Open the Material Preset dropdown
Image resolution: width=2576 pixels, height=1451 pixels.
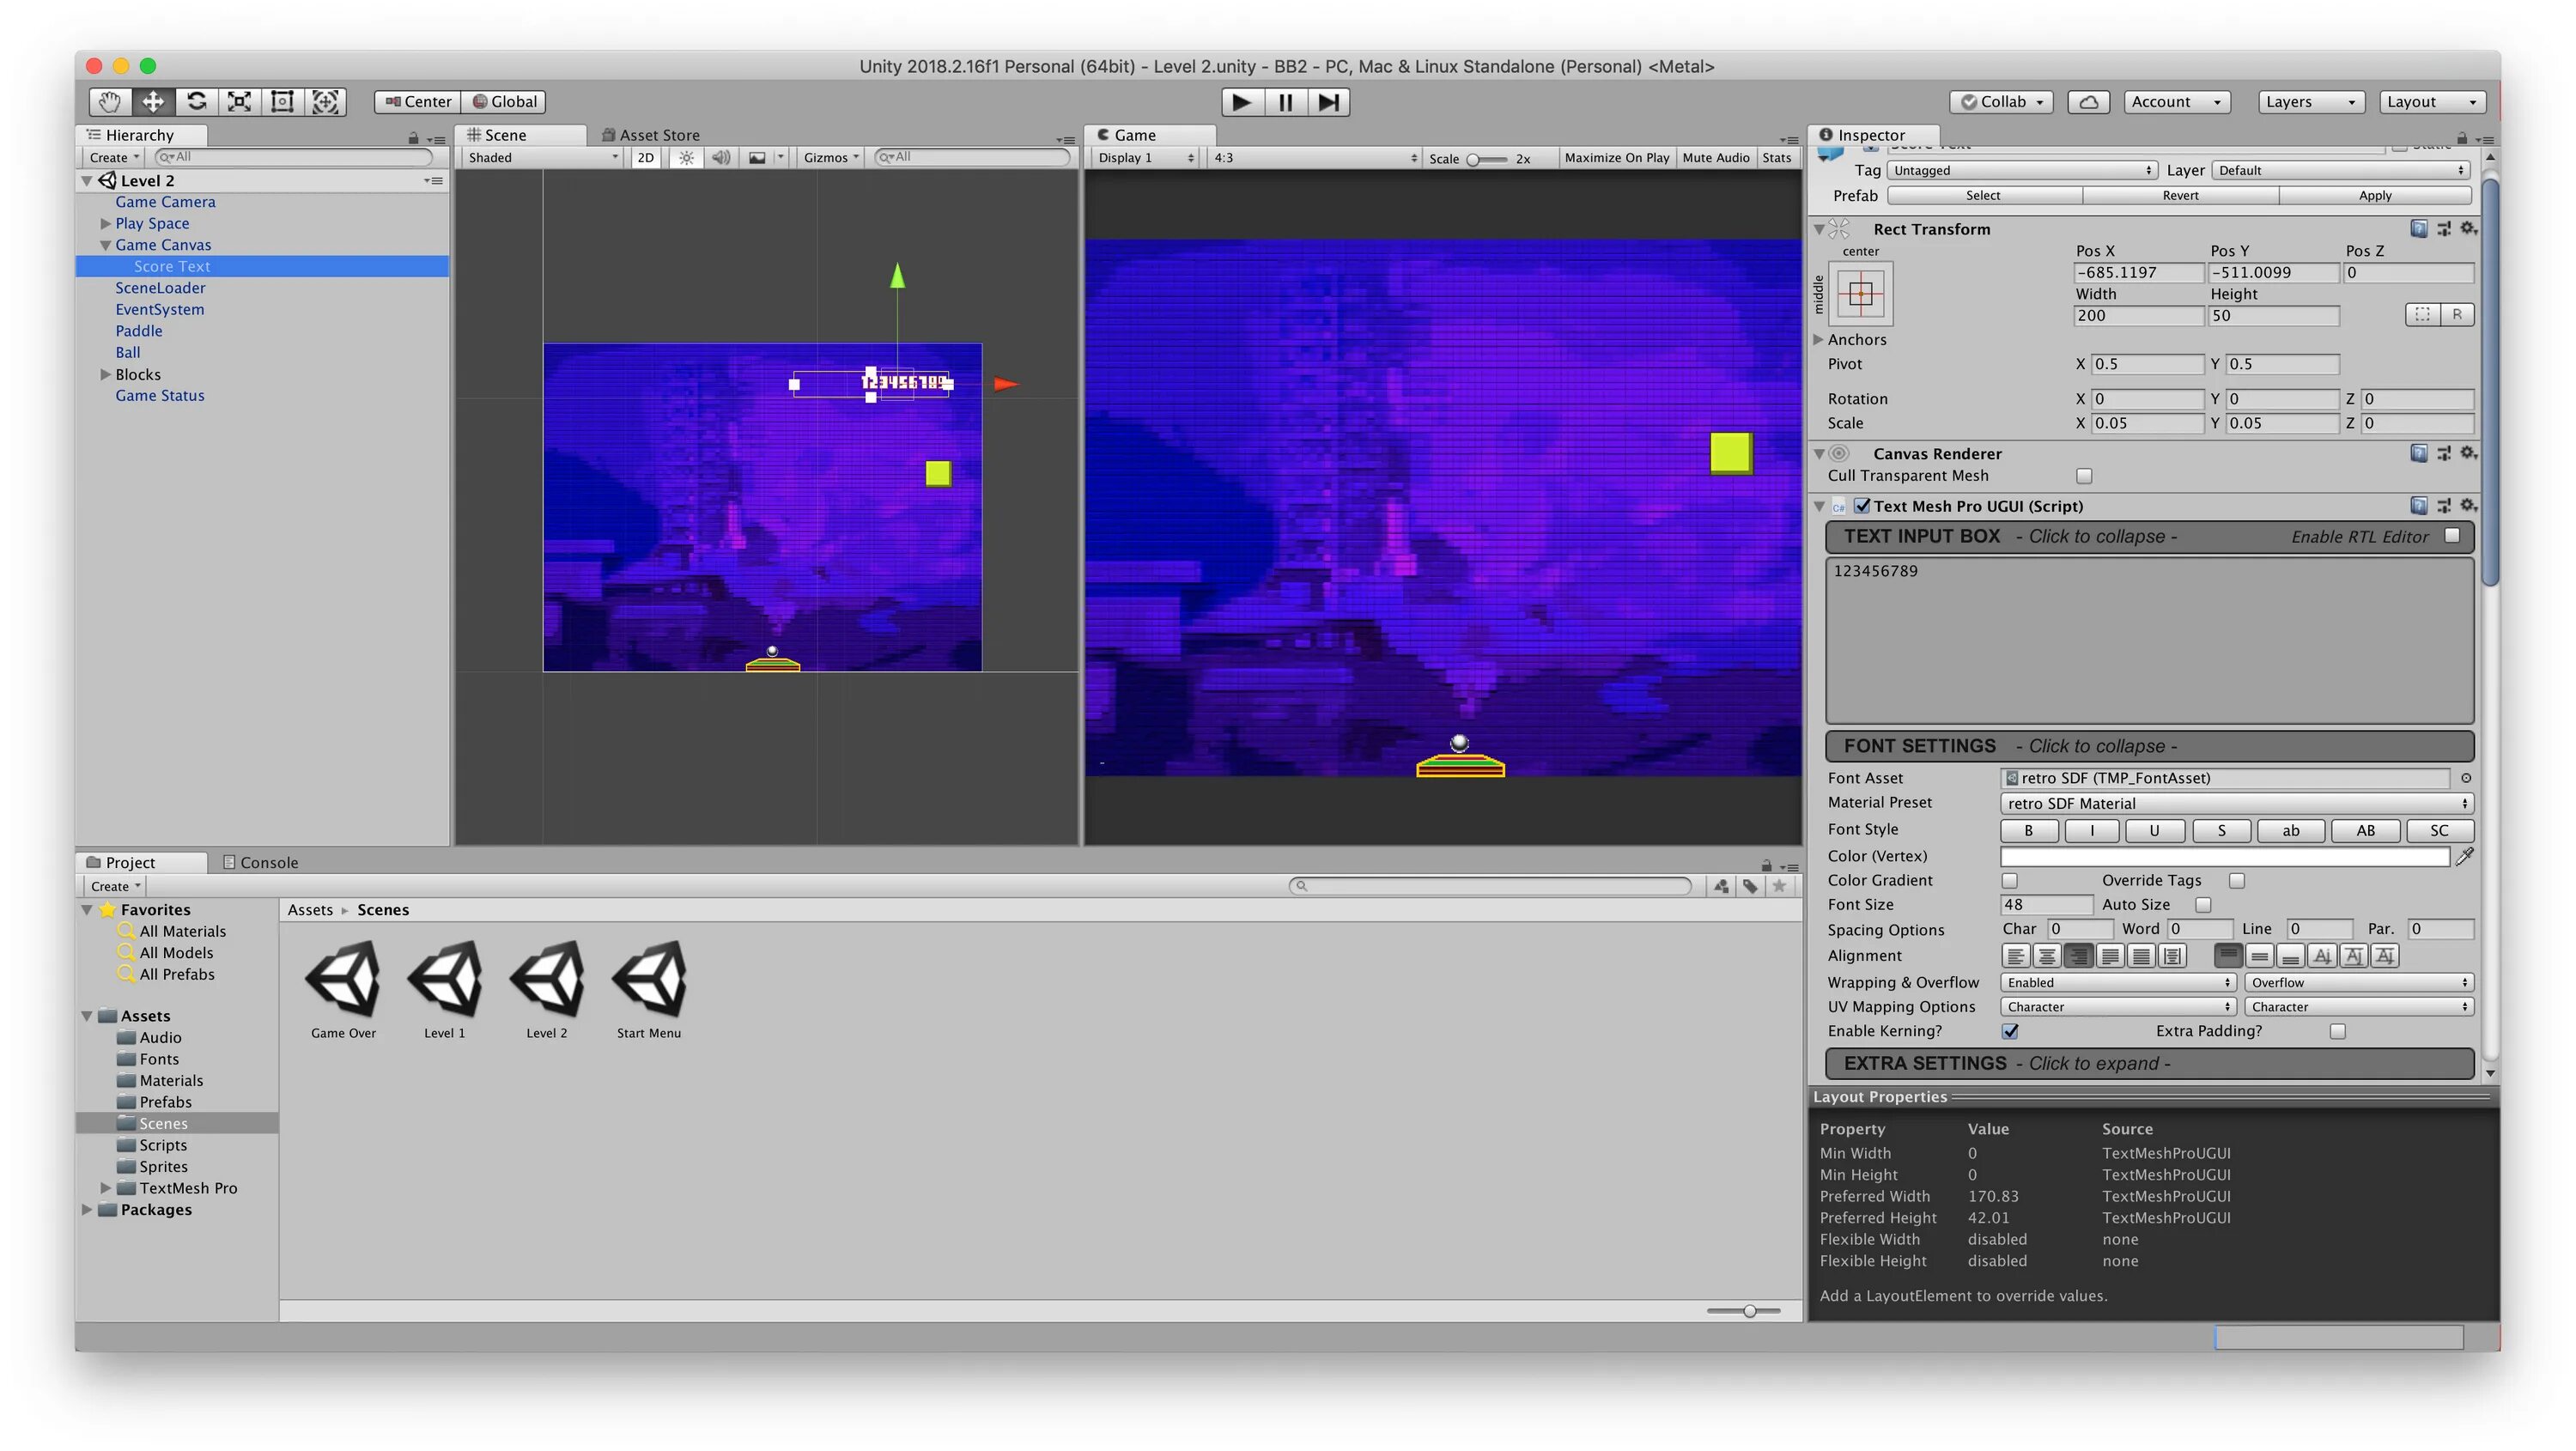tap(2236, 803)
